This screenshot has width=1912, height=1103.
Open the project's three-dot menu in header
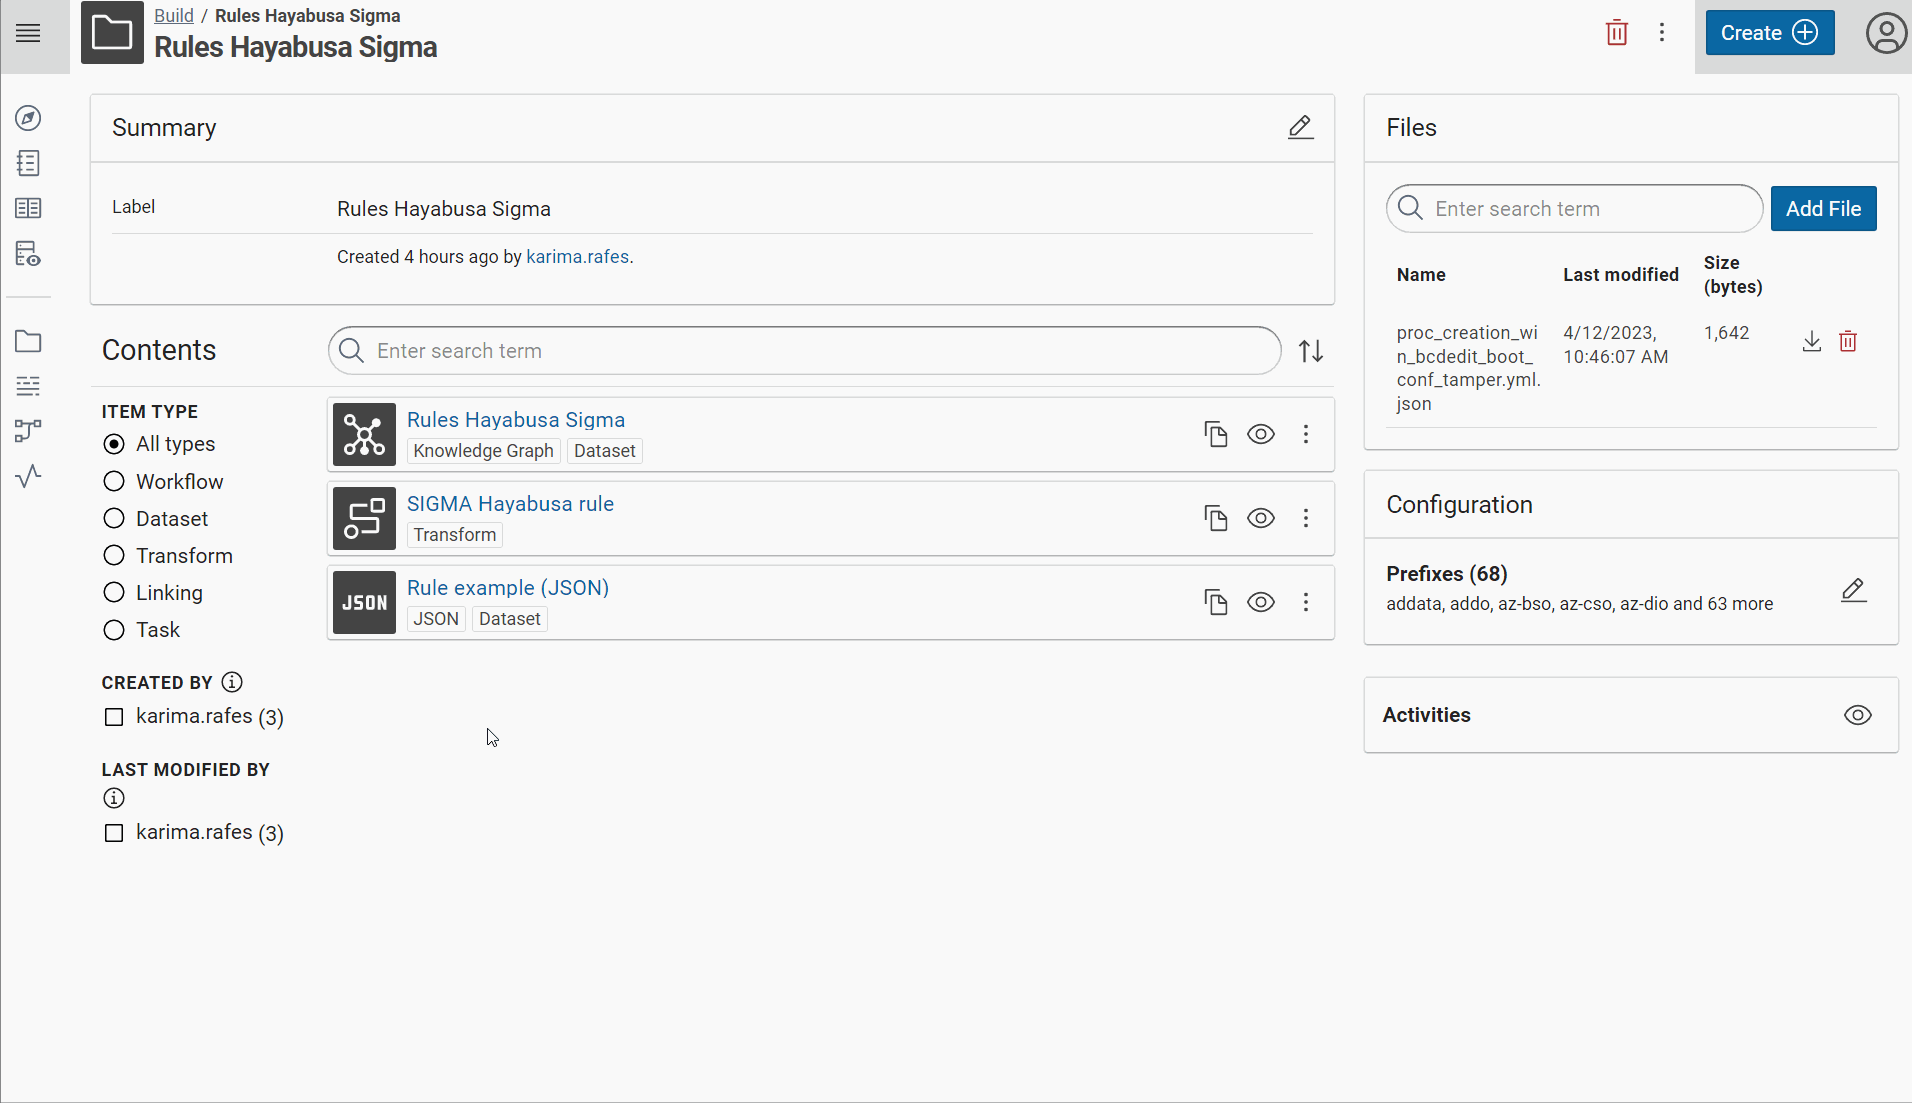pos(1661,33)
